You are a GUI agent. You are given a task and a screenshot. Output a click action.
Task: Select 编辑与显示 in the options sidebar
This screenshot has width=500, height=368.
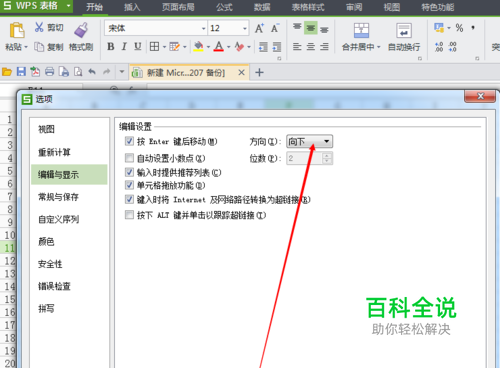(69, 175)
